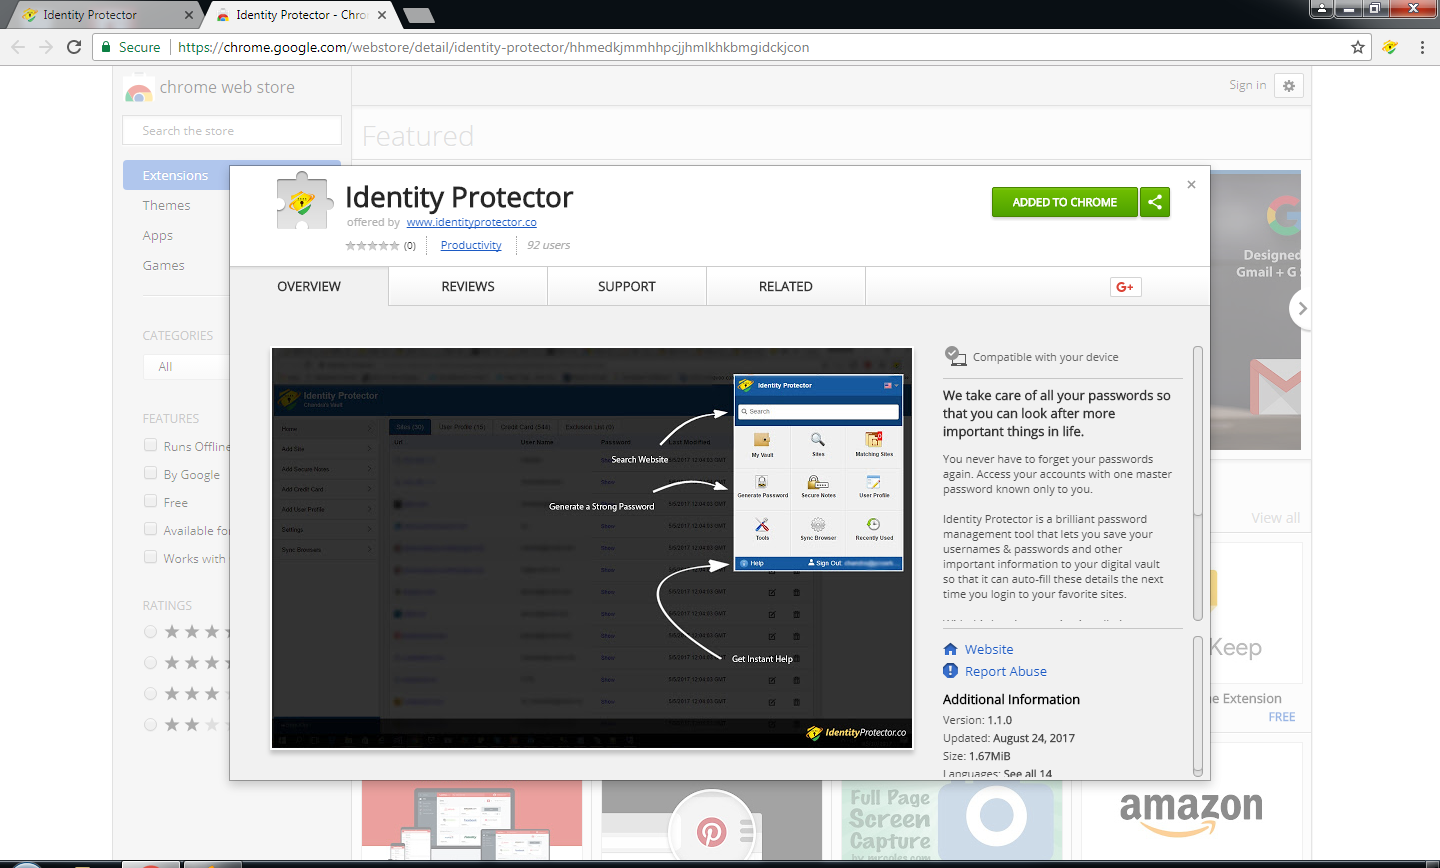Click the Productivity category link
Image resolution: width=1440 pixels, height=868 pixels.
coord(471,245)
